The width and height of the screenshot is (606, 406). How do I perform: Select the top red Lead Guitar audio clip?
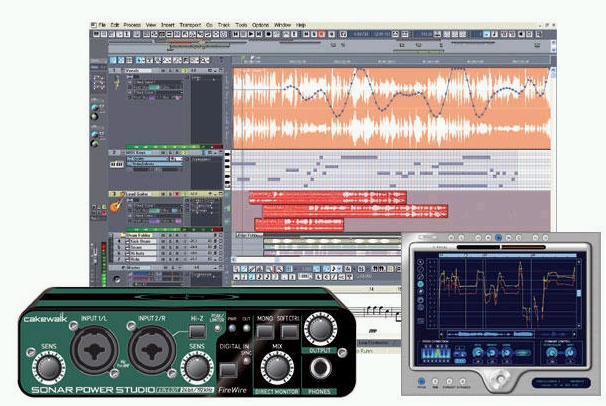(328, 197)
